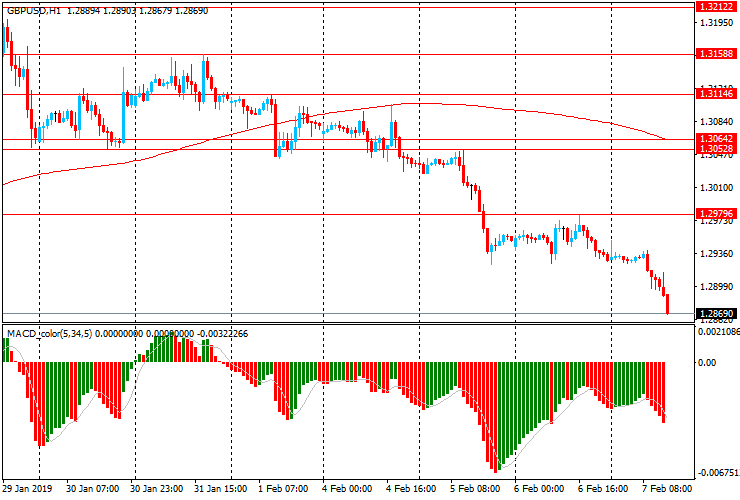This screenshot has height=500, width=740.
Task: Click the 1.30528 black level label
Action: click(x=716, y=149)
